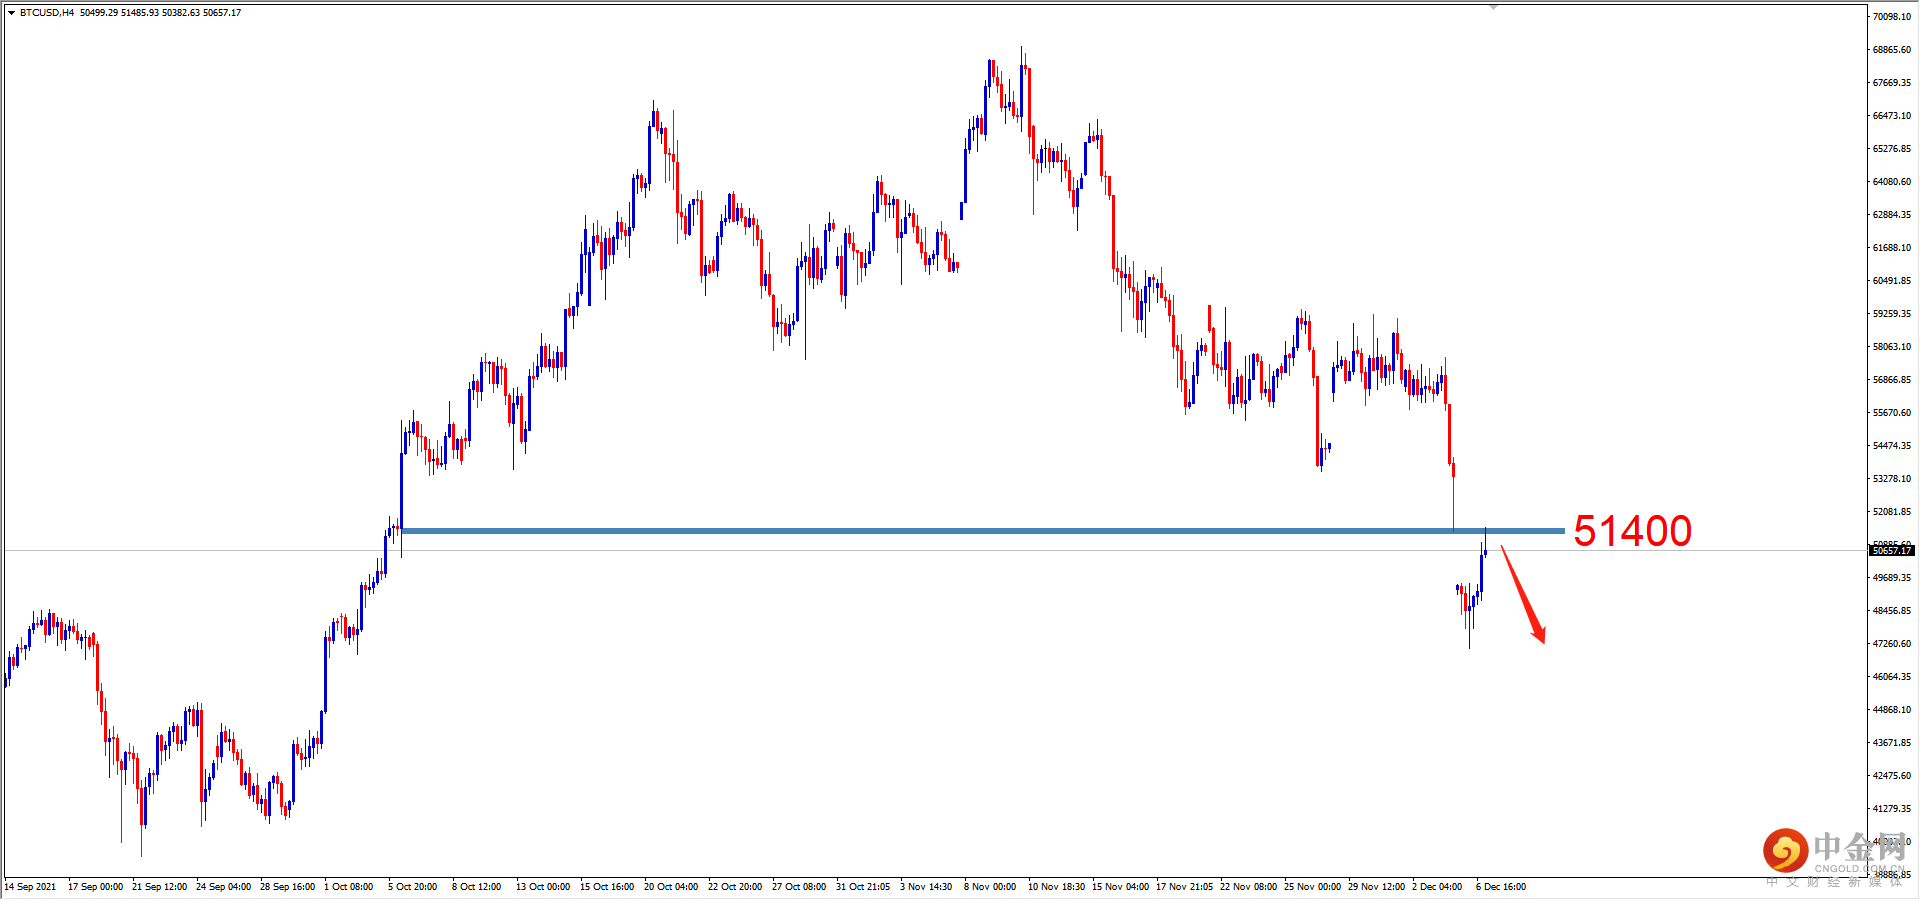Click the 58063.10 price scale label
Screen dimensions: 1920x900
(x=1892, y=347)
